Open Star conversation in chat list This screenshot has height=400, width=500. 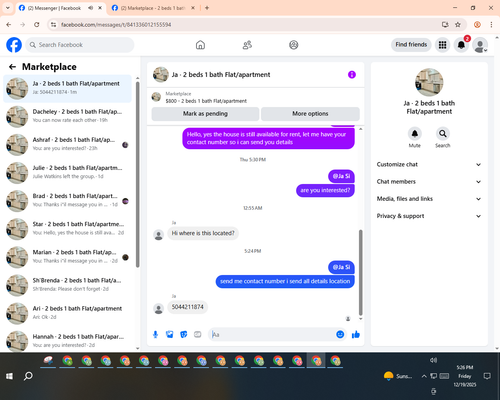[x=67, y=229]
